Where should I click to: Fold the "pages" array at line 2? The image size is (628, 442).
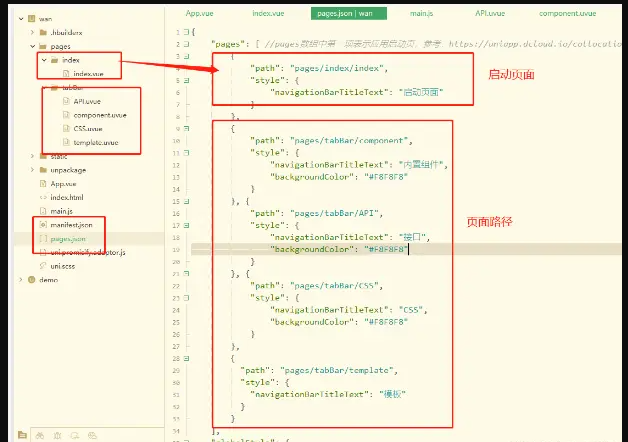pyautogui.click(x=187, y=44)
